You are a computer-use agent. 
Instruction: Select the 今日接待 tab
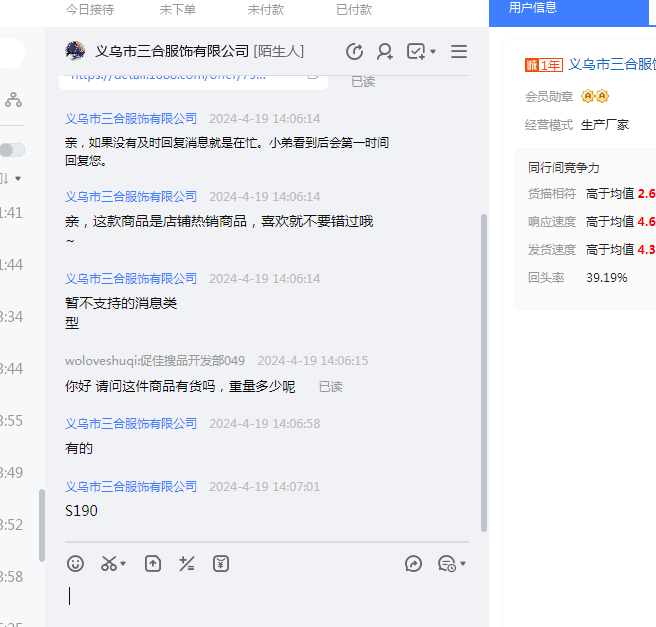(90, 9)
